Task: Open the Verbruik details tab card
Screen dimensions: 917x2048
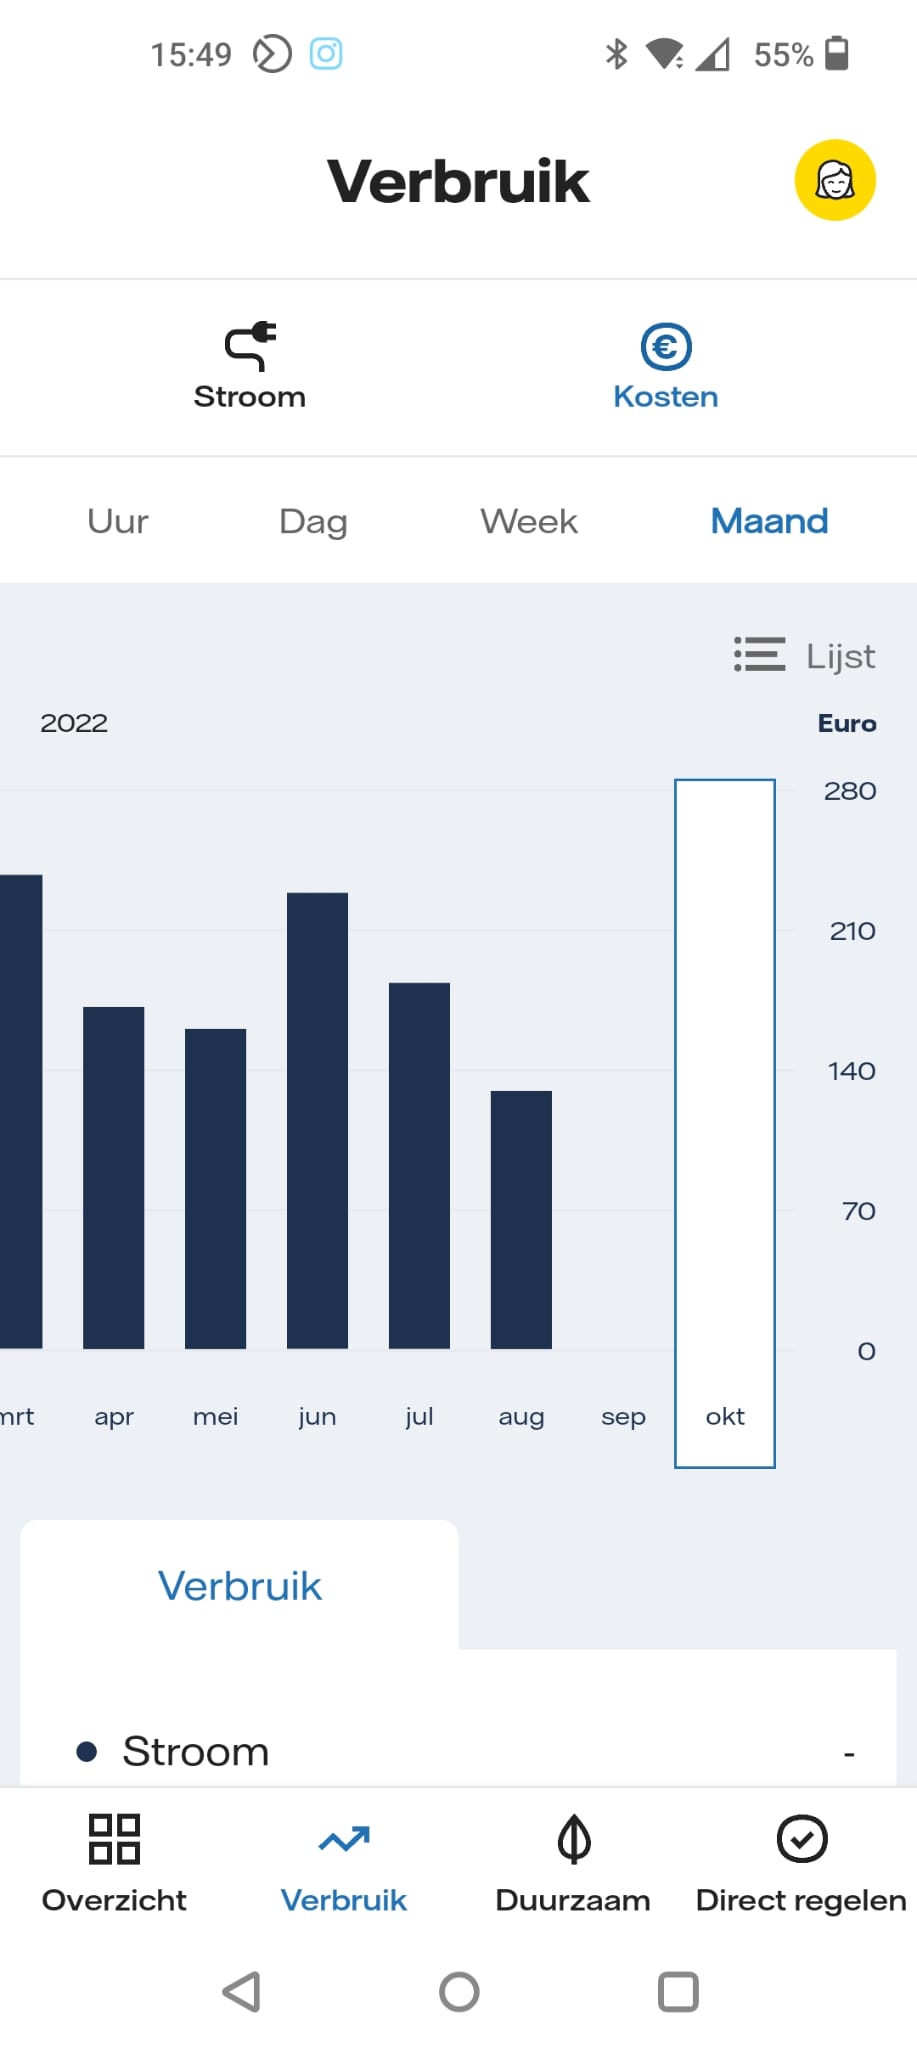Action: point(240,1585)
